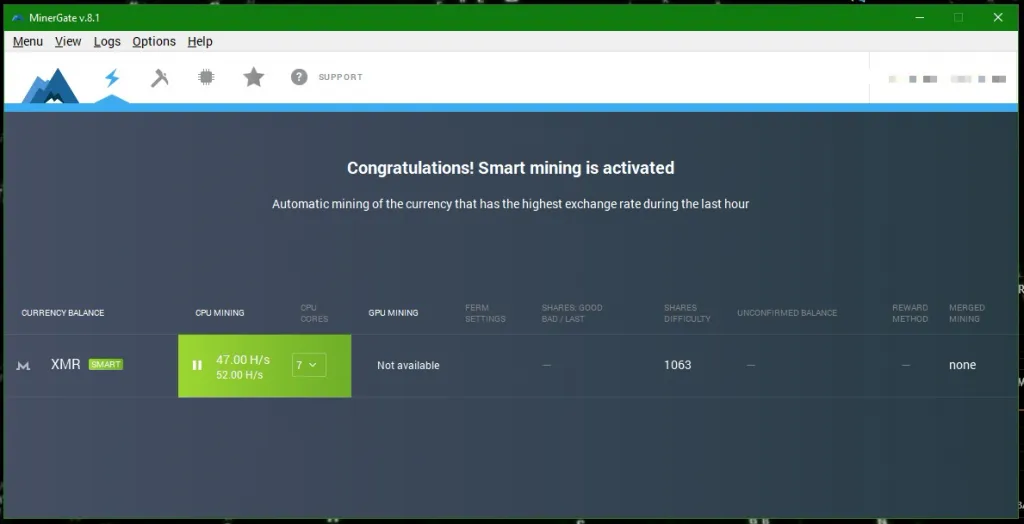This screenshot has height=524, width=1024.
Task: Click the REWARD METHOD column header
Action: (x=910, y=314)
